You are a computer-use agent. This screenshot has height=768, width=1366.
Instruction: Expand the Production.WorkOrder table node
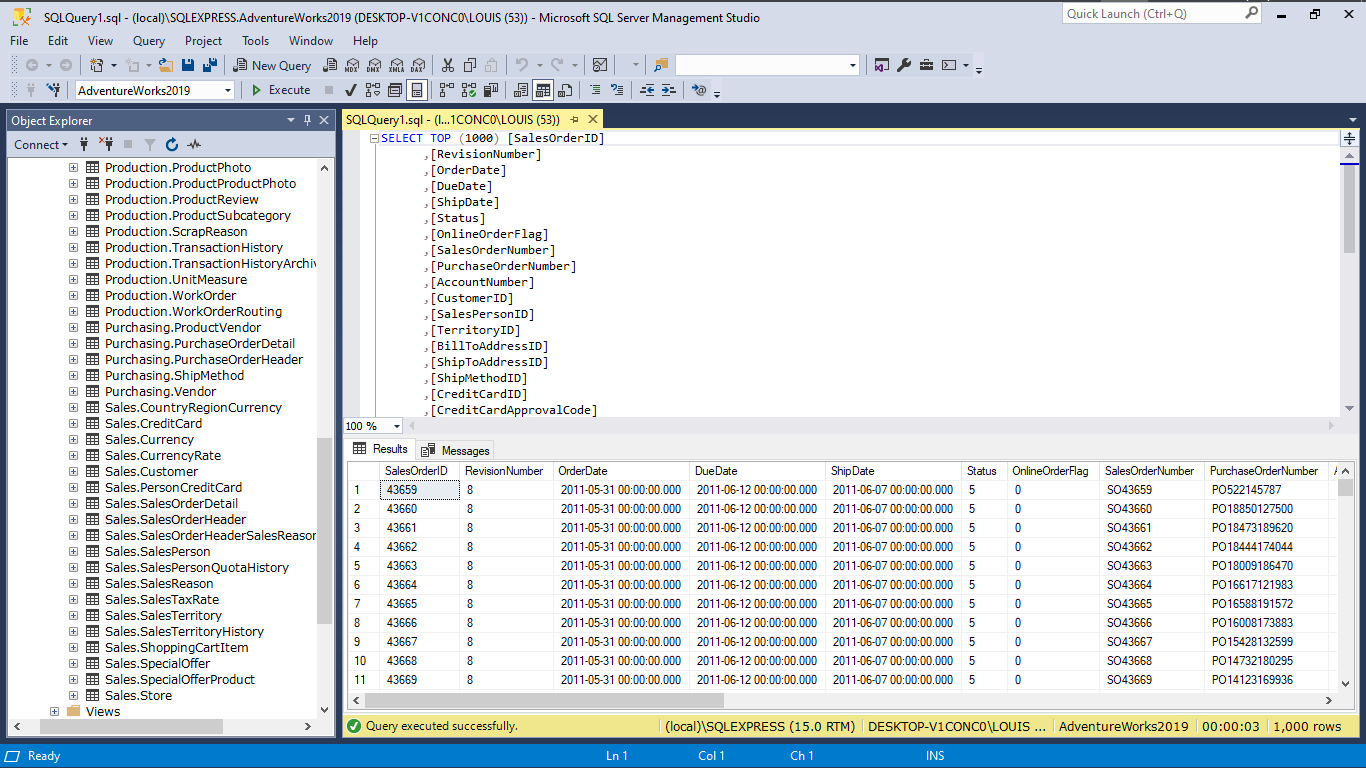click(73, 295)
